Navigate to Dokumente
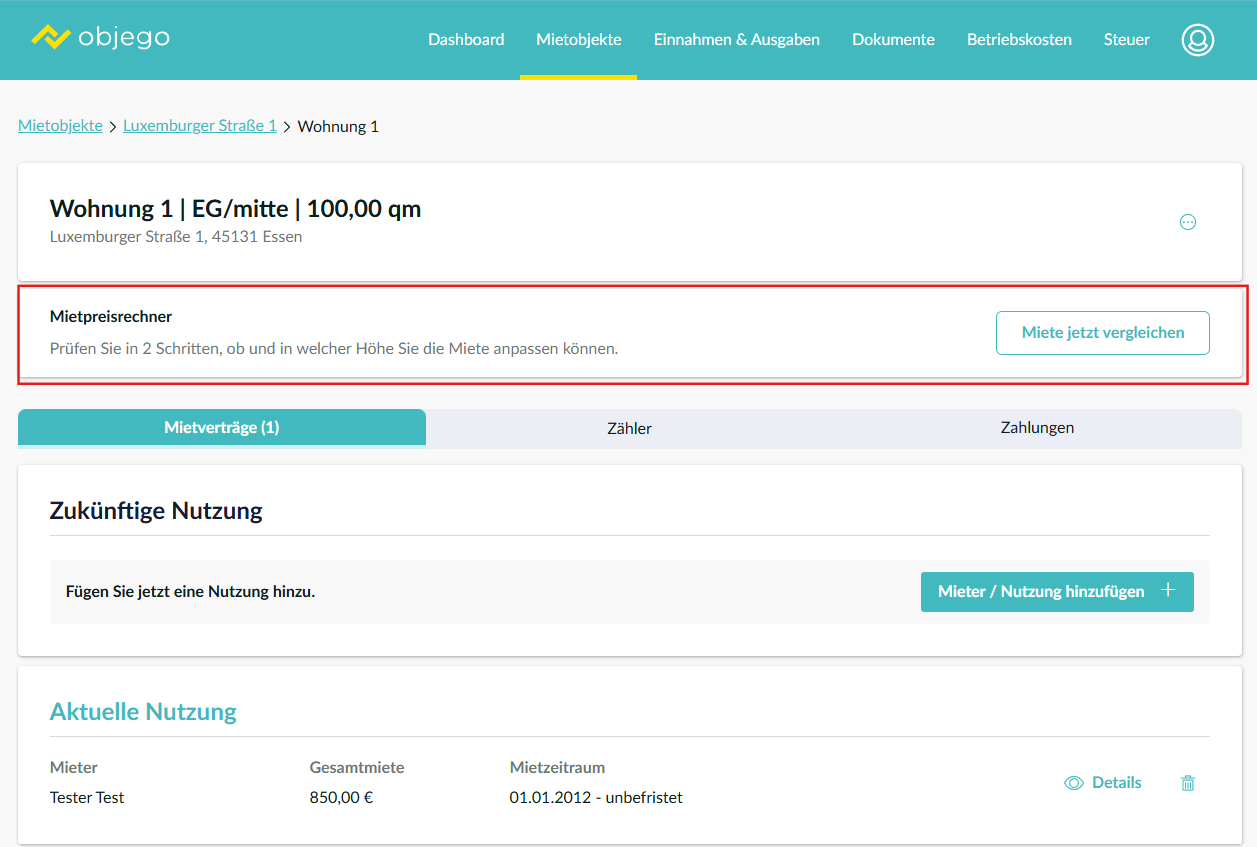 pyautogui.click(x=893, y=40)
